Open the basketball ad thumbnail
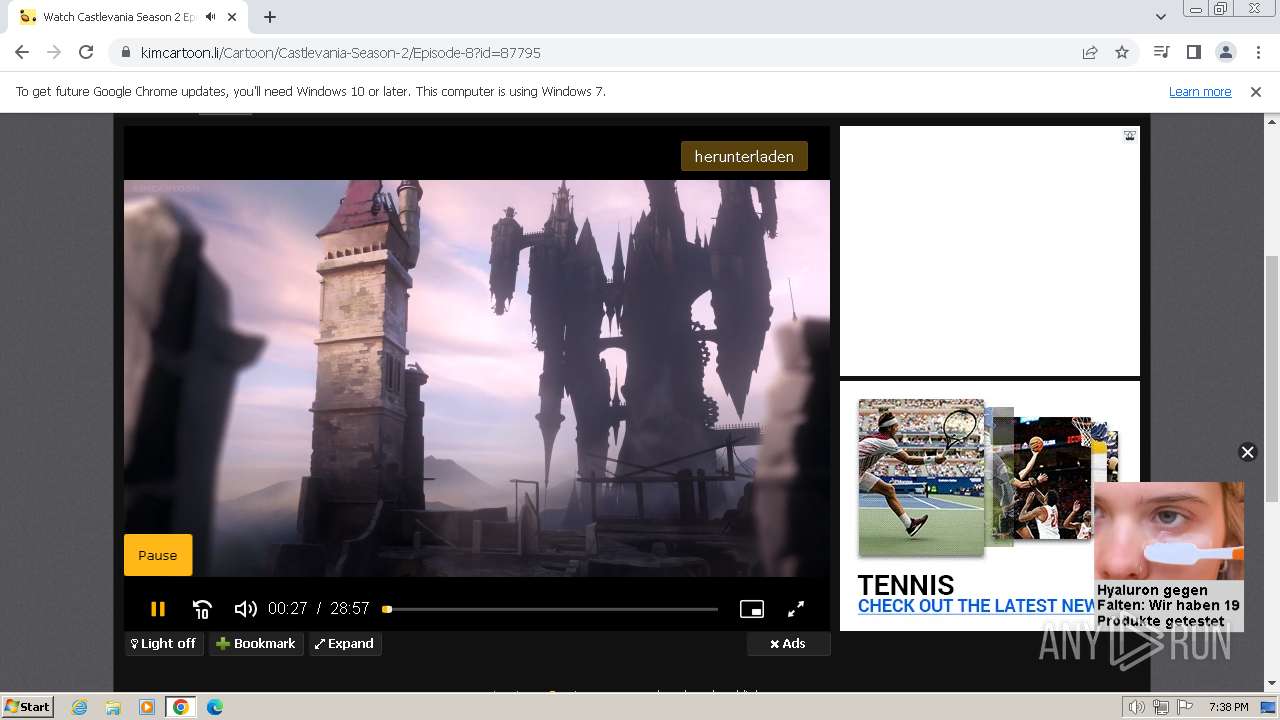 pos(1050,478)
